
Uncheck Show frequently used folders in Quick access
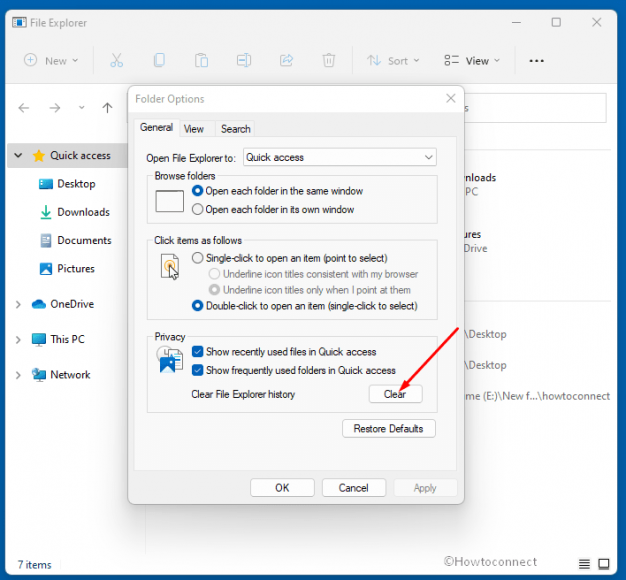[197, 370]
